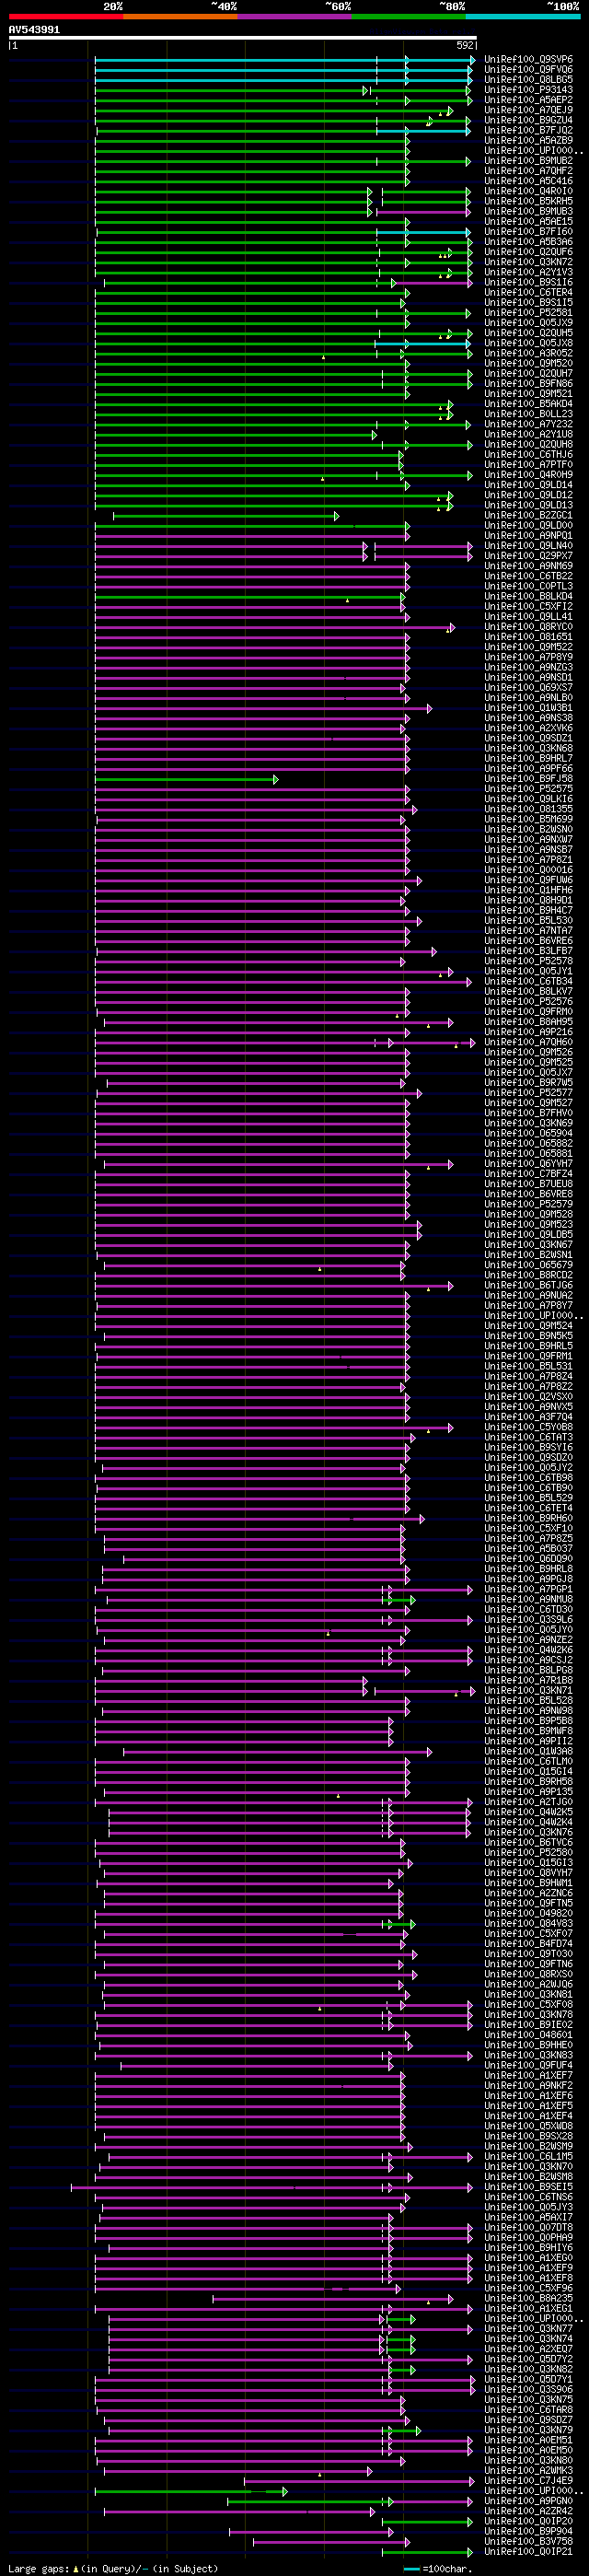
Task: Select the UniRef100_A7QH60 label
Action: 528,1042
